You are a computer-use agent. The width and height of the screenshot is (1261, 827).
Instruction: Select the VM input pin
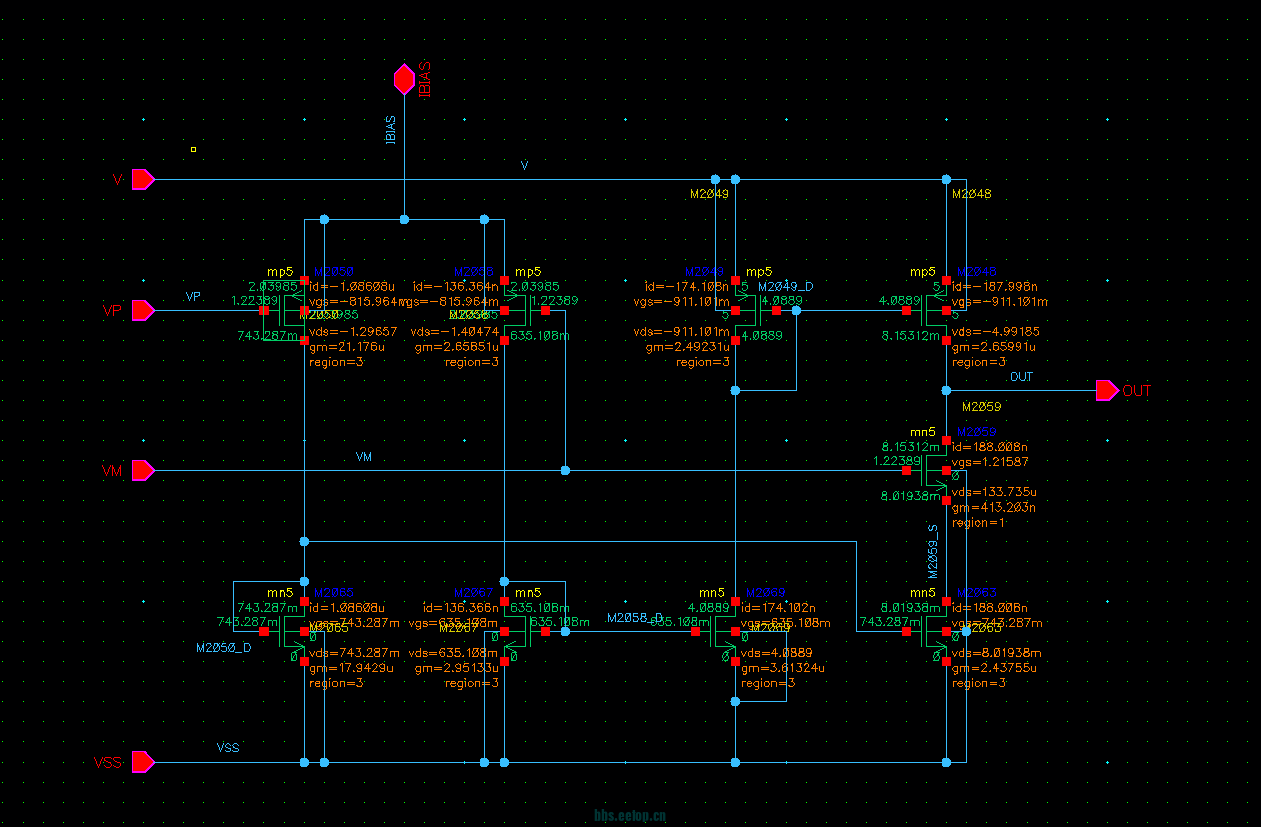143,470
